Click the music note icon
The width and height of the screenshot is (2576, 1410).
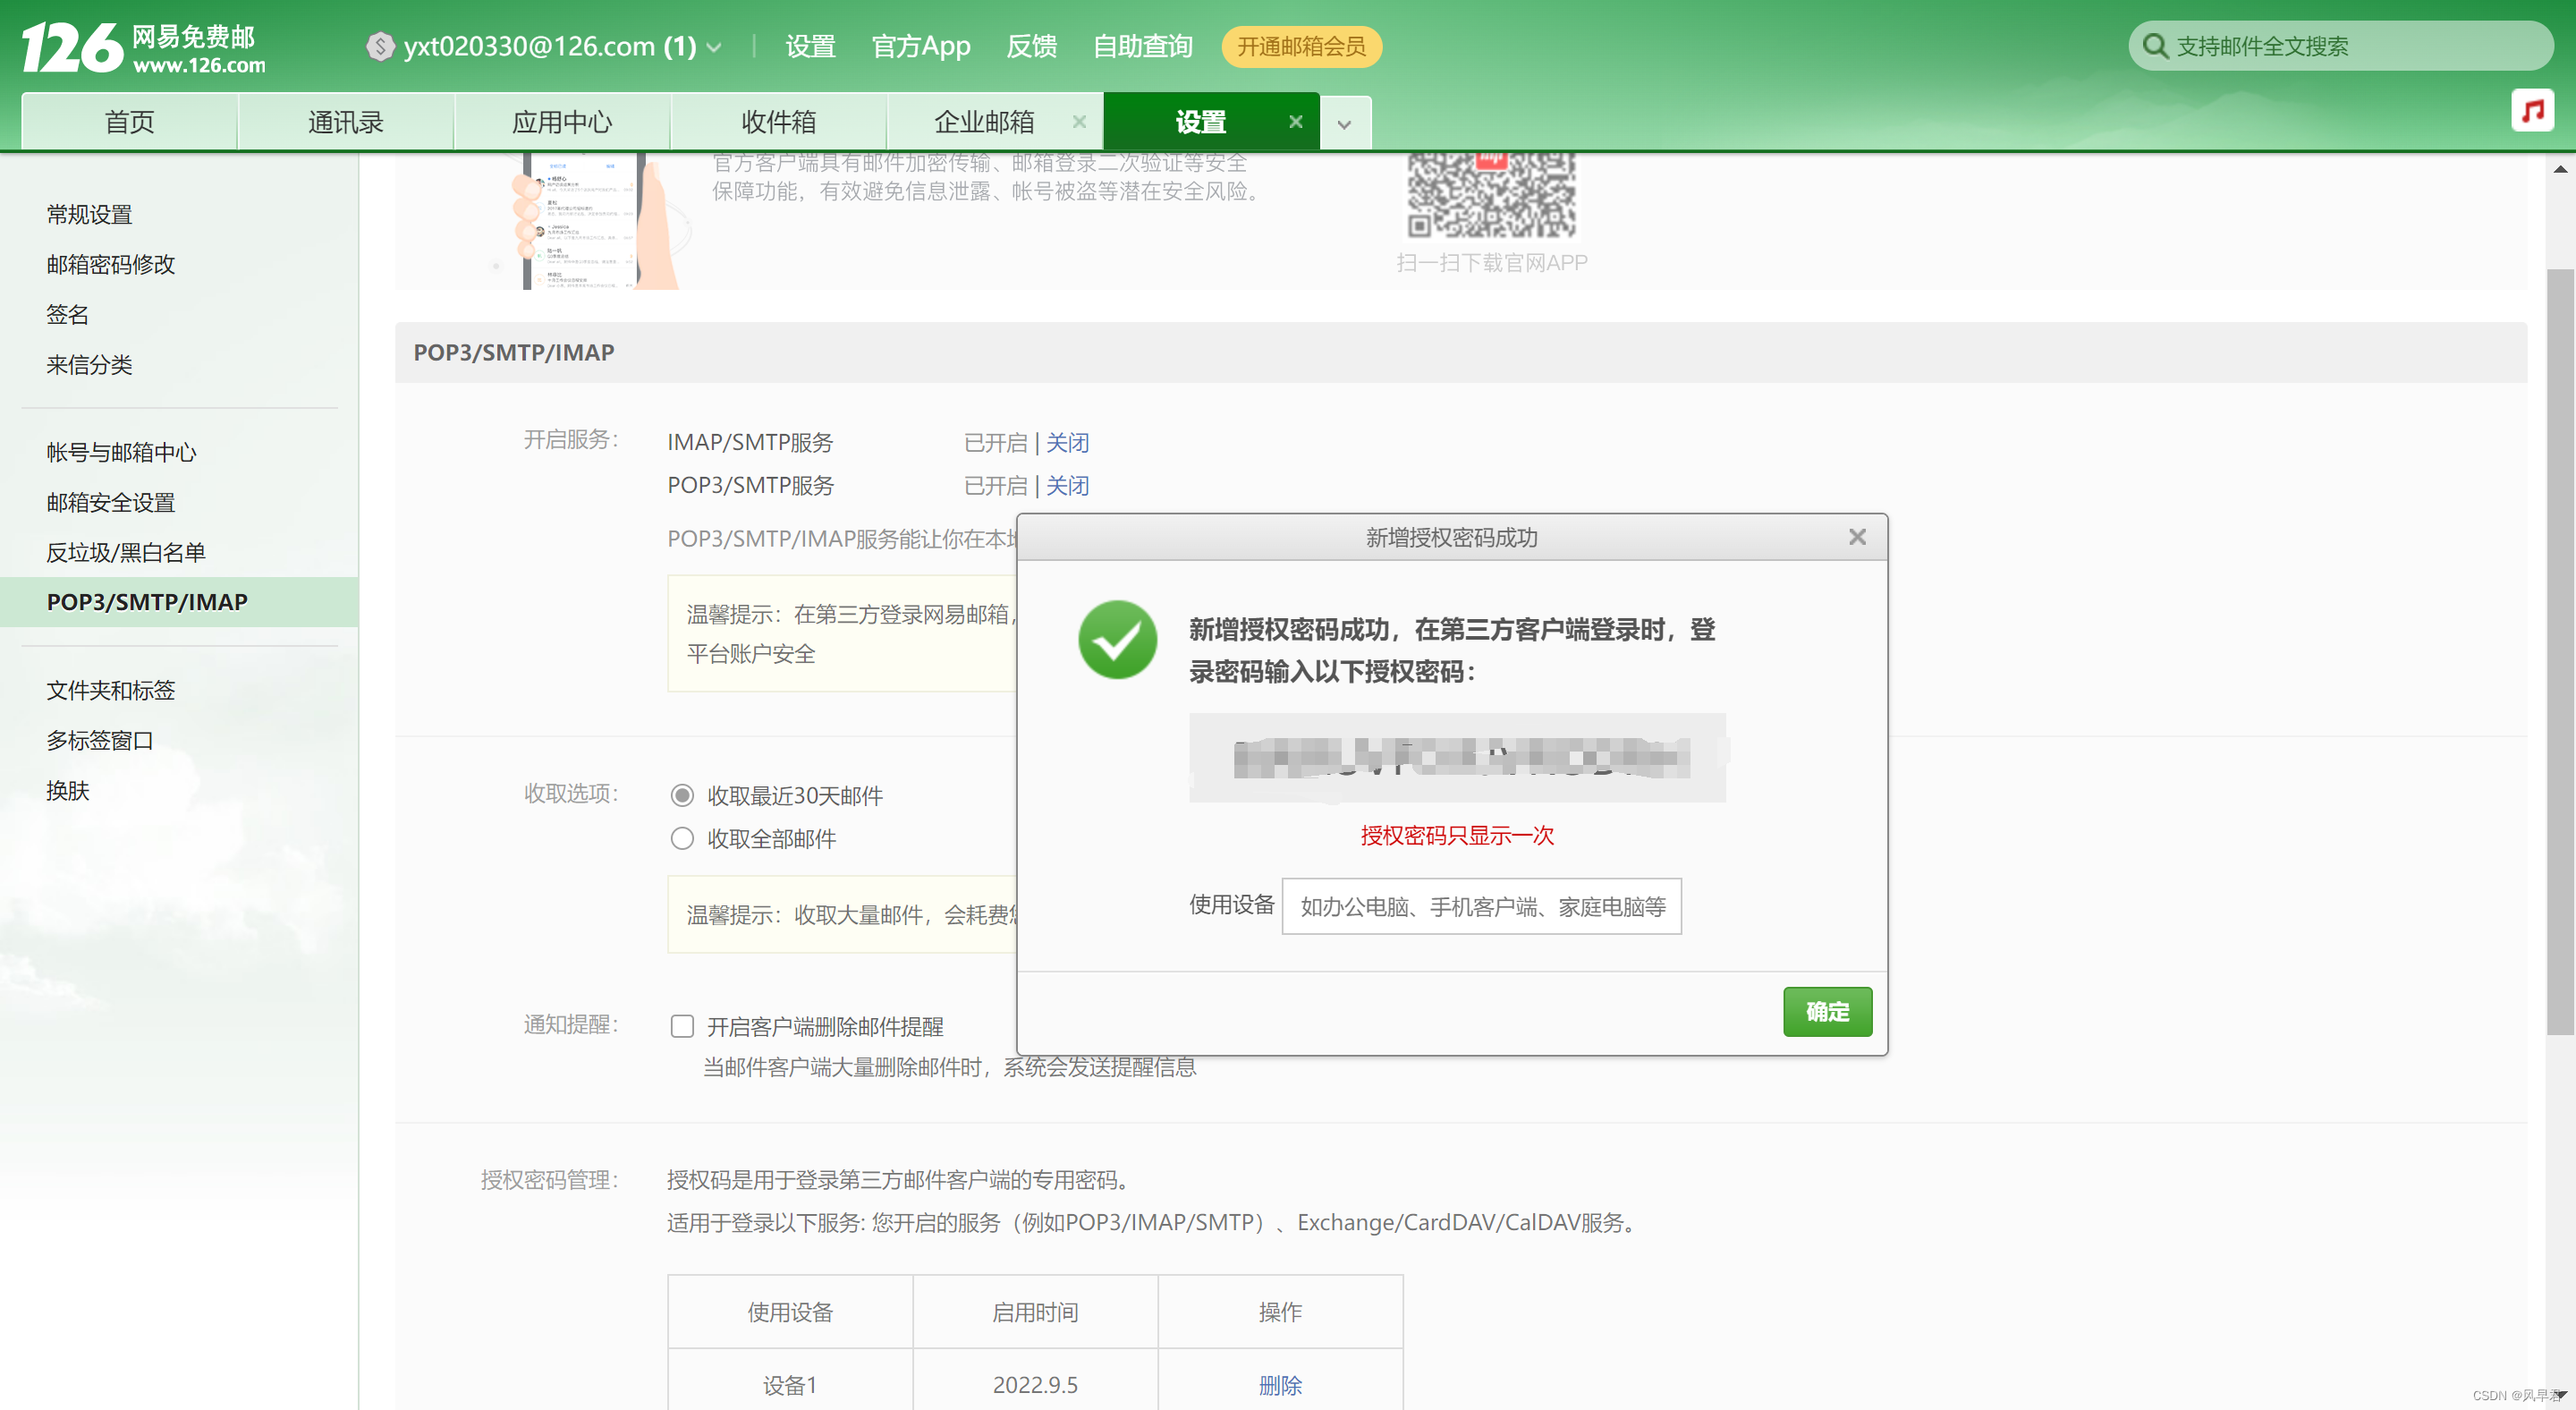(2531, 110)
